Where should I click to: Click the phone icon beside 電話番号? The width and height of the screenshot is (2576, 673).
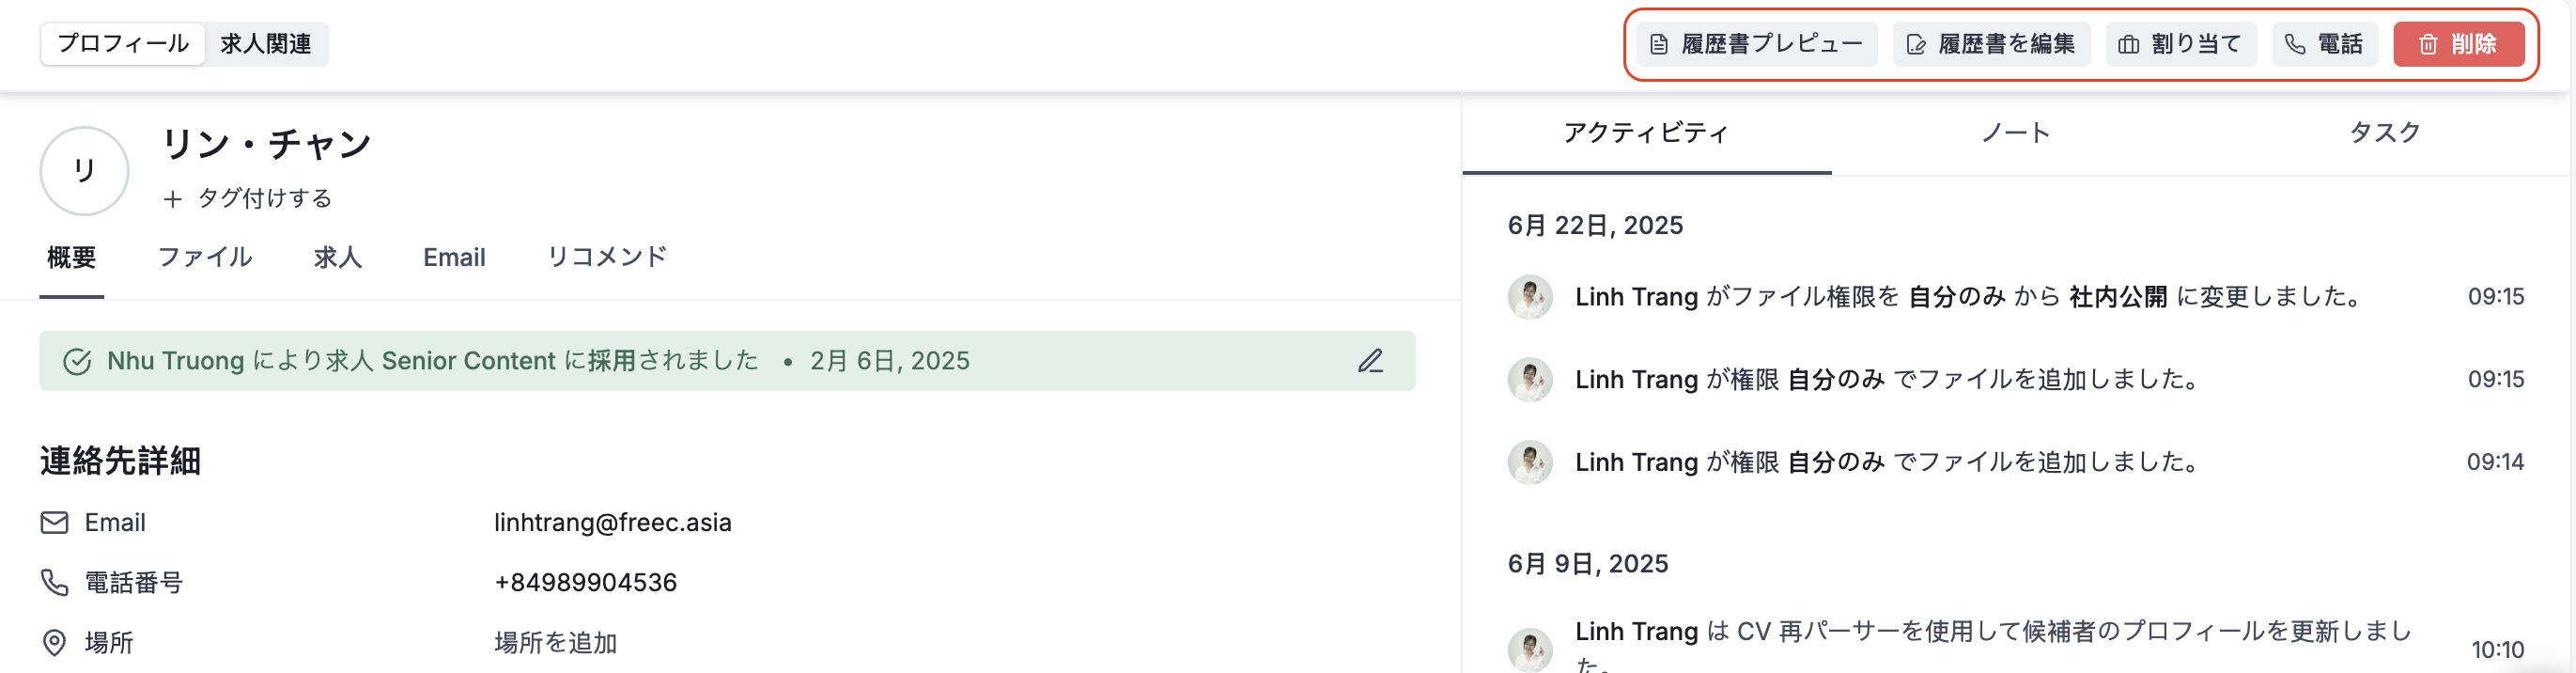(54, 582)
